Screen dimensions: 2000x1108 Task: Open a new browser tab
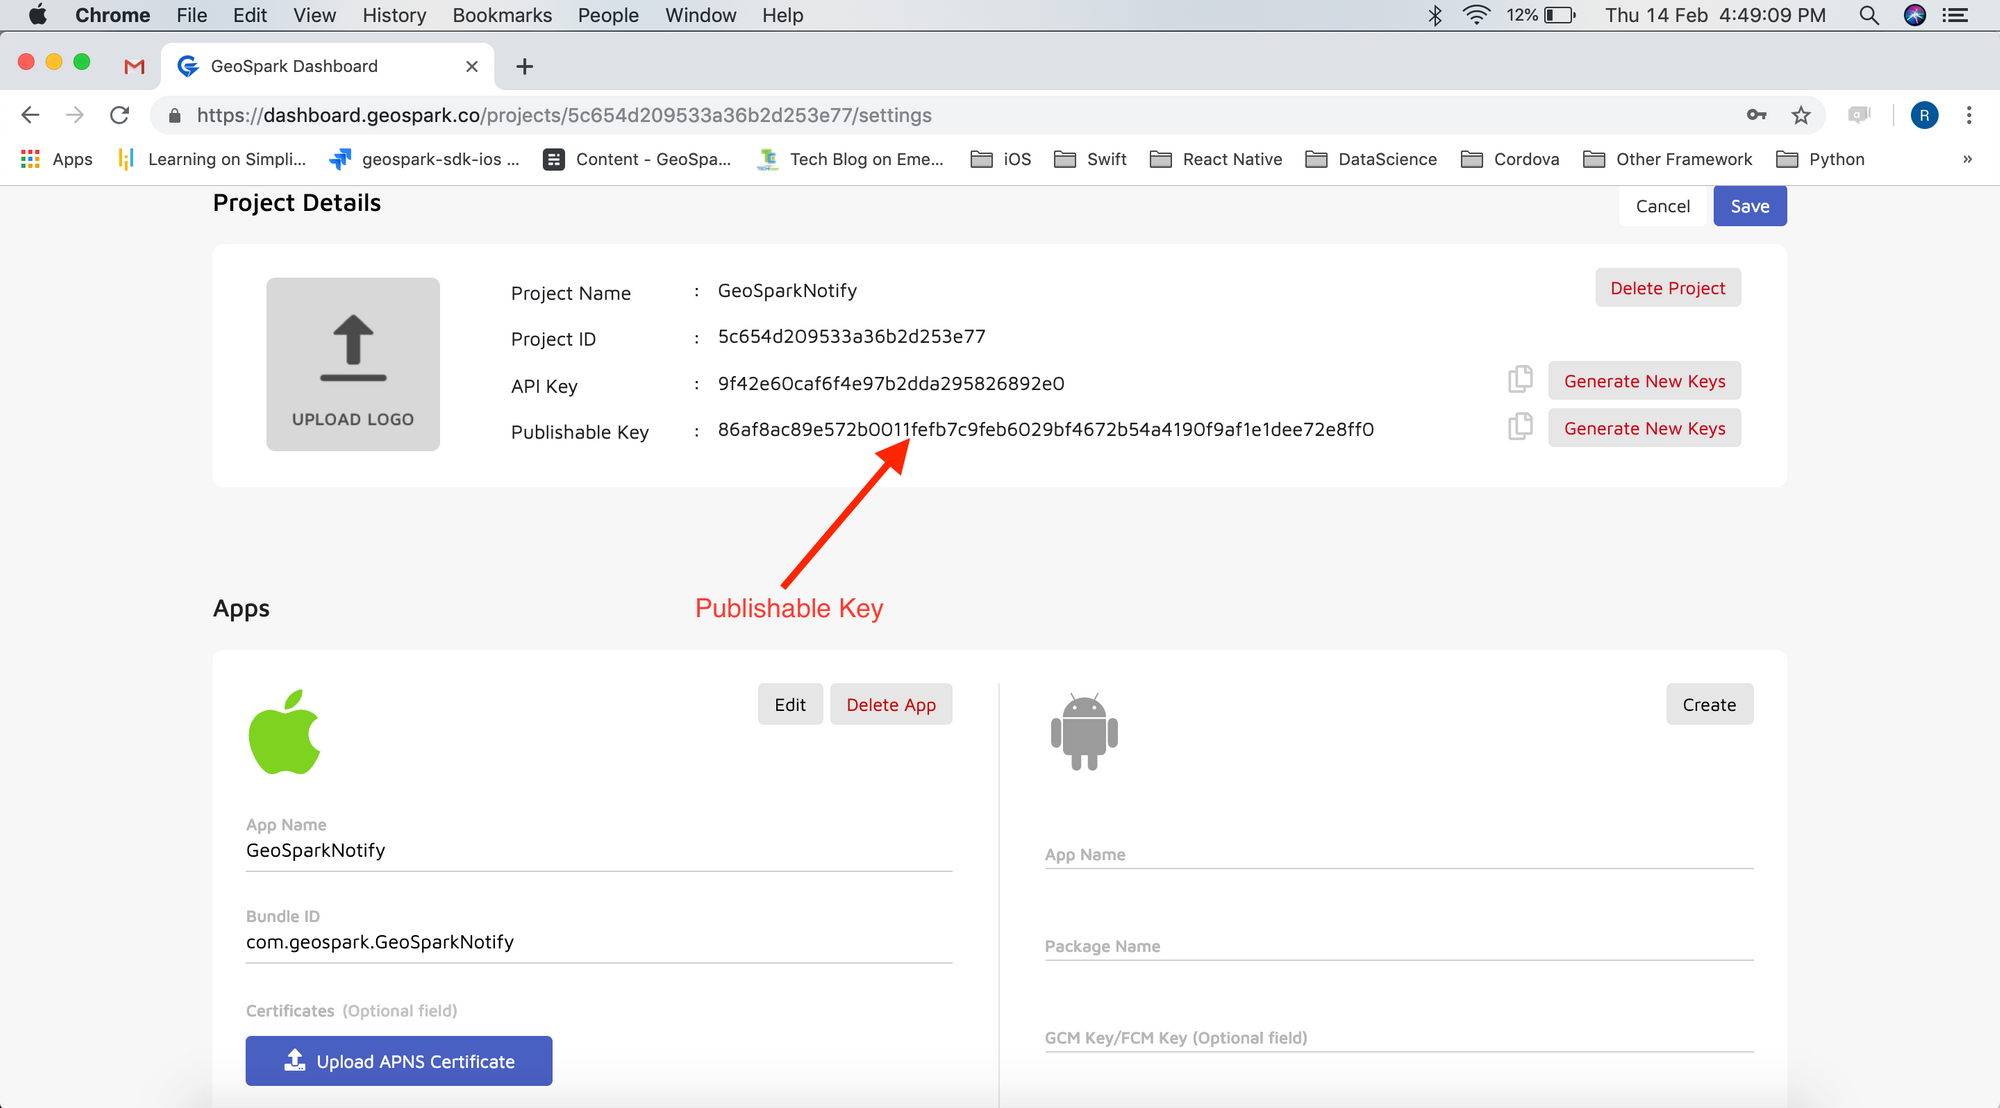pos(524,66)
